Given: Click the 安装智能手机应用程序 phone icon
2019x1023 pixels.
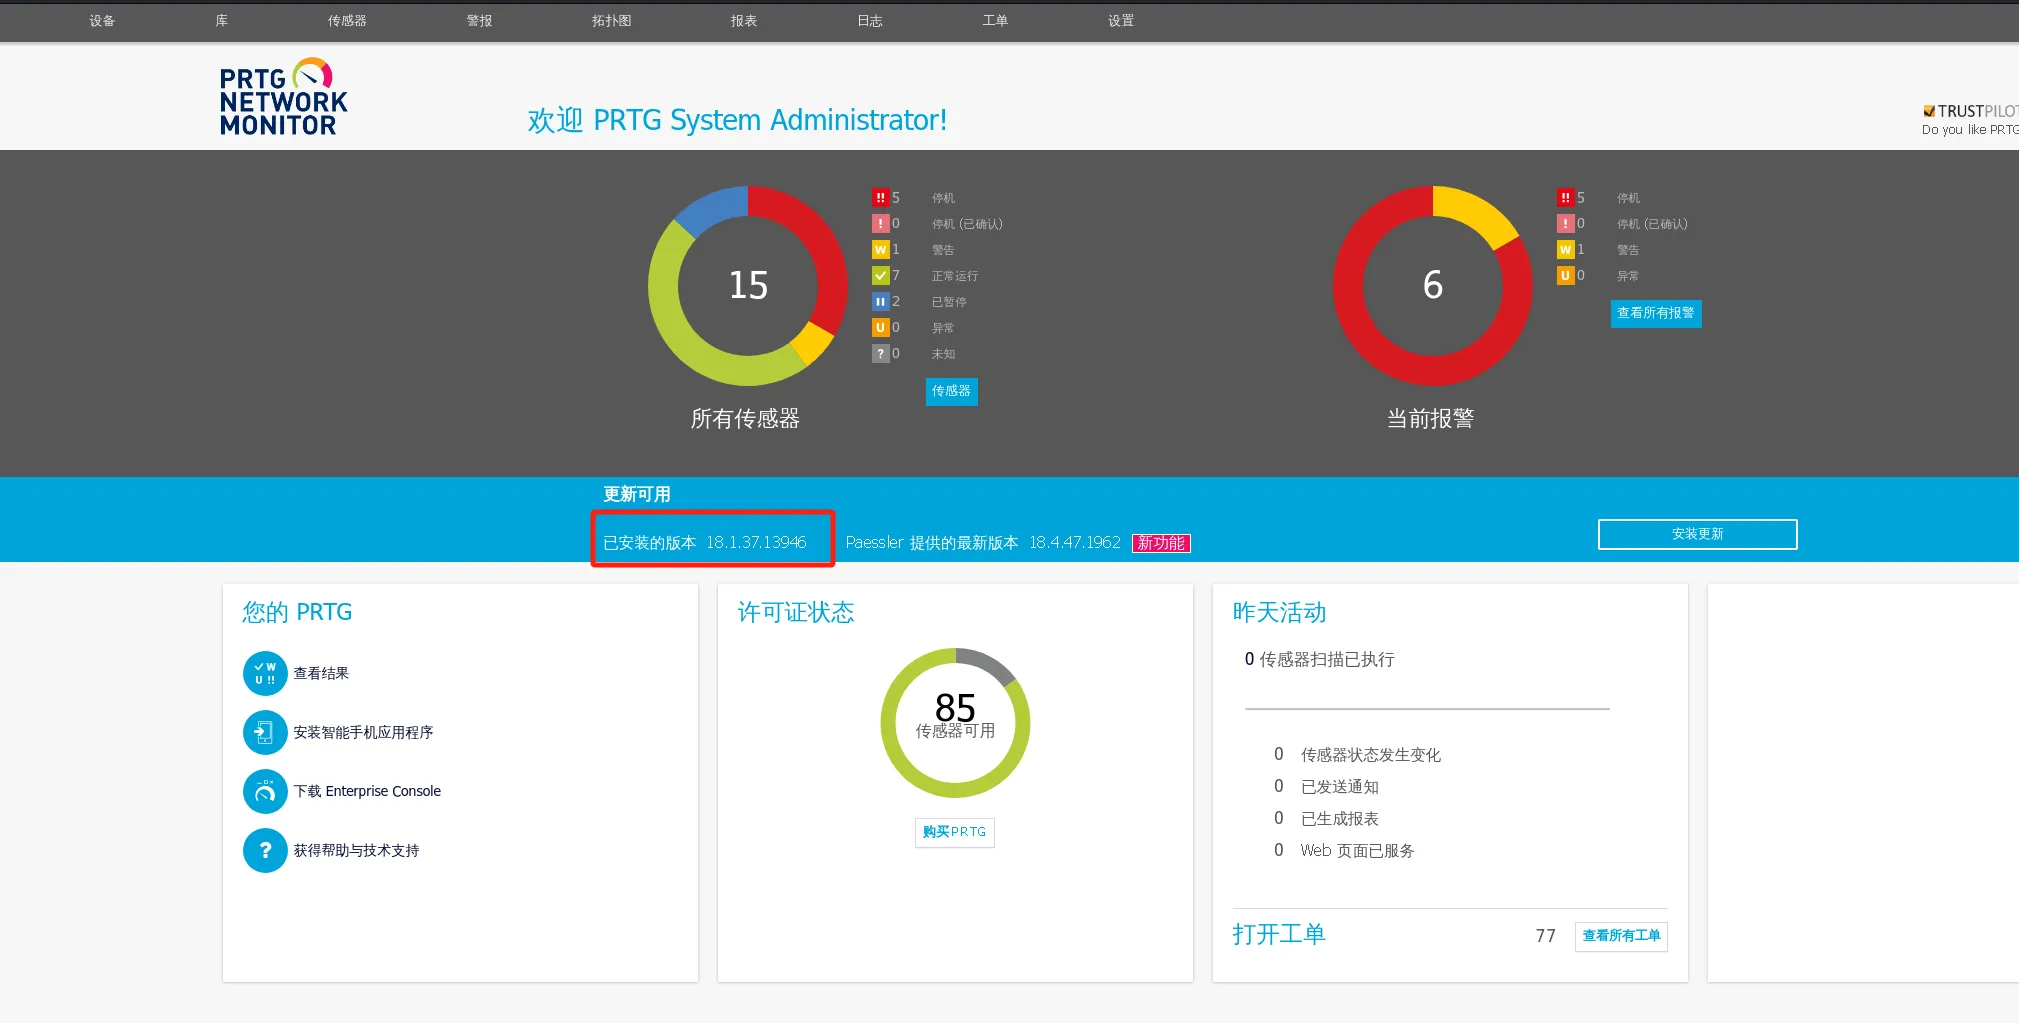Looking at the screenshot, I should pos(265,732).
